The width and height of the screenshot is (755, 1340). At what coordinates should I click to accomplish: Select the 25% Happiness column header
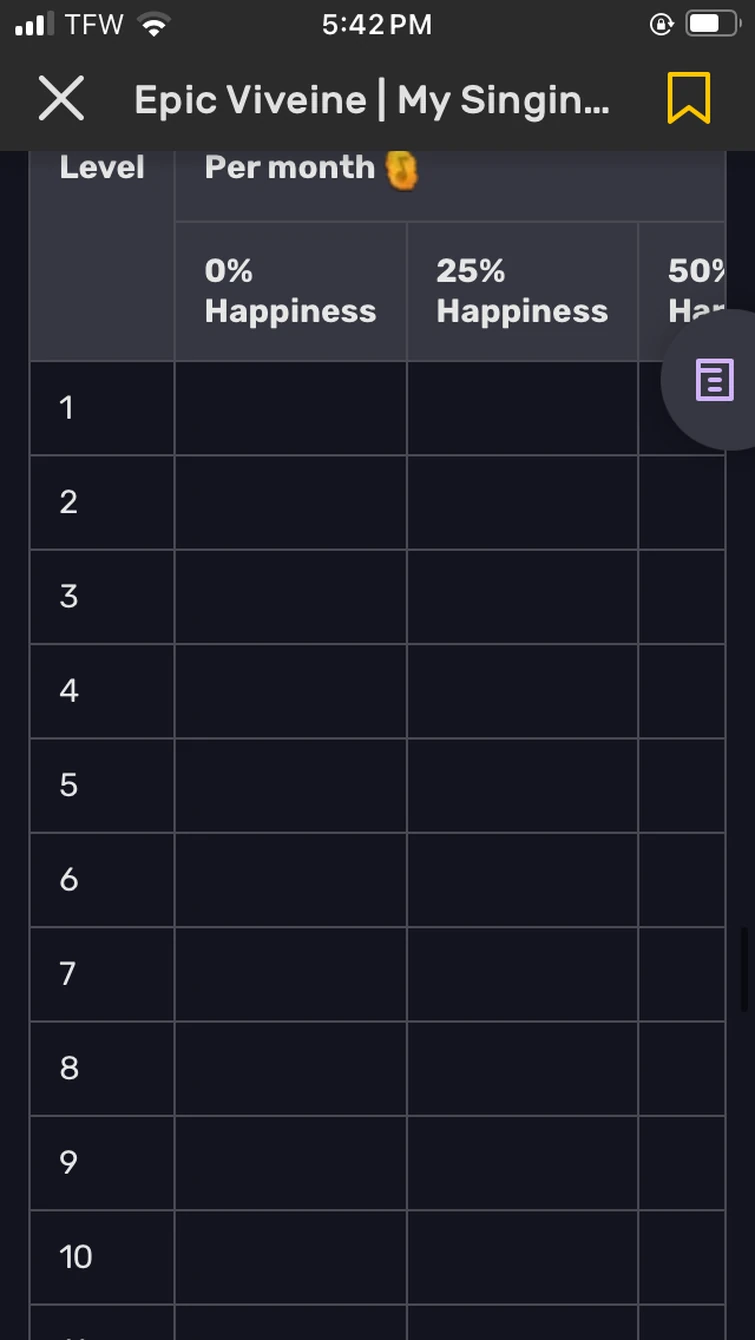point(521,290)
